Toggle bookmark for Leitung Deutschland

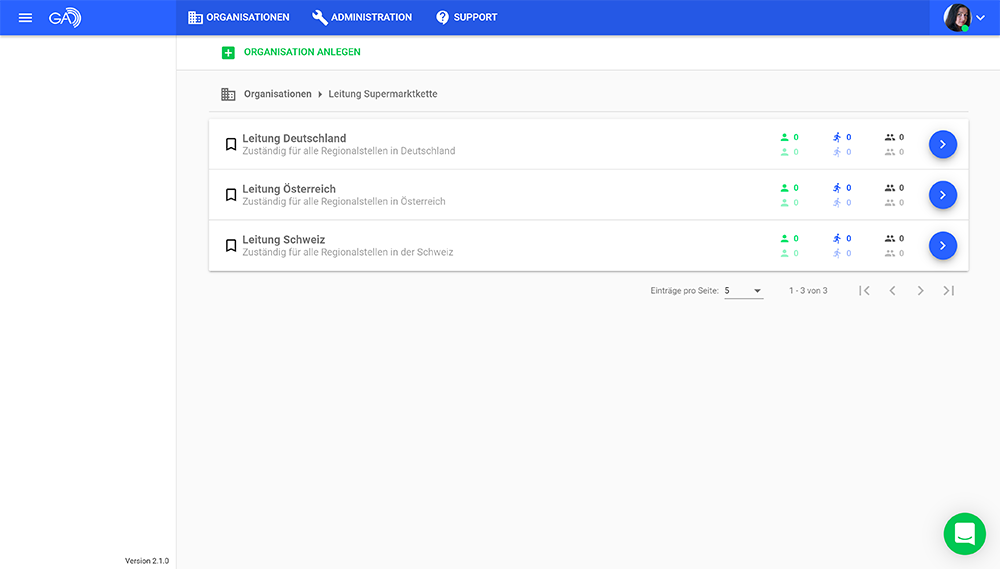(x=231, y=144)
